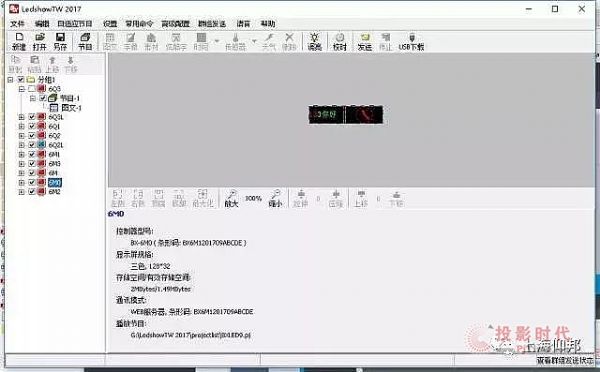Image resolution: width=600 pixels, height=372 pixels.
Task: Open the 设置 menu
Action: (x=110, y=24)
